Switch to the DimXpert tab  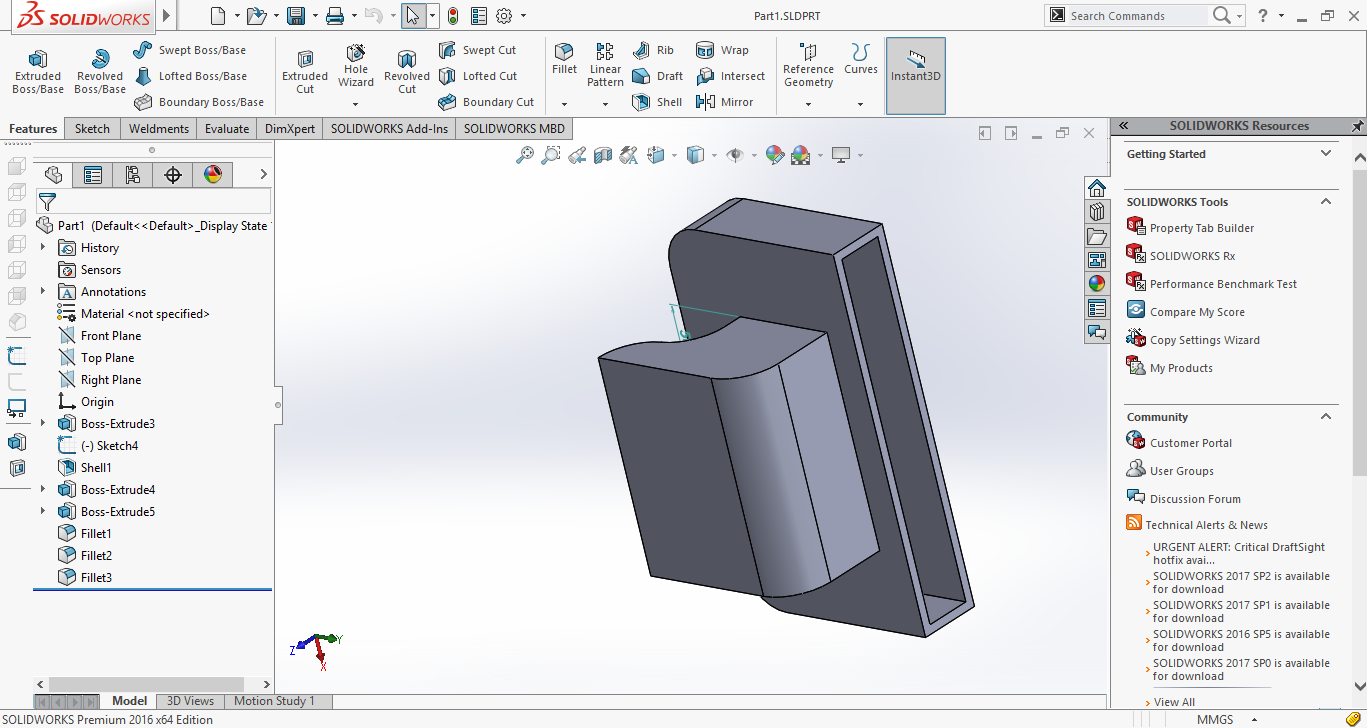[290, 129]
